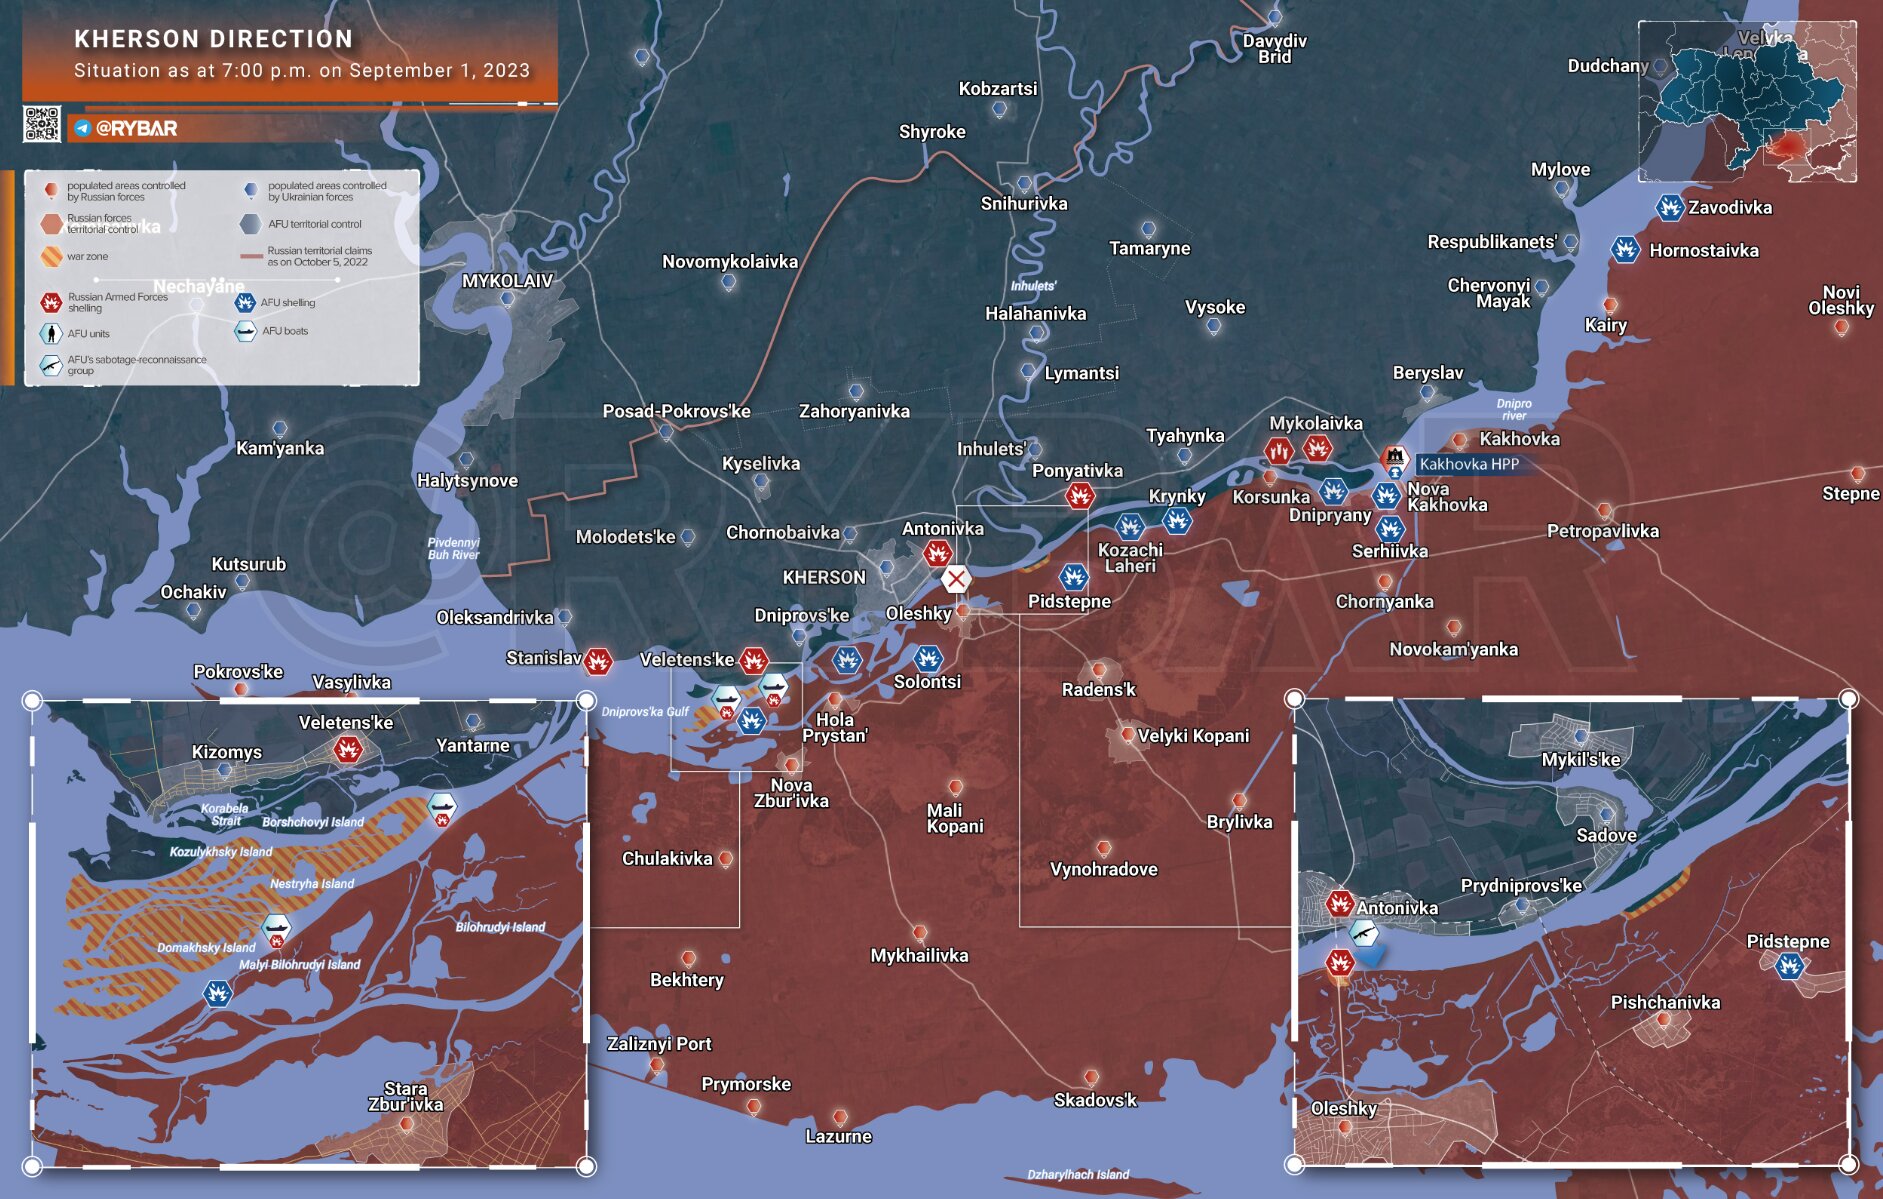Select AFU shelling icon above Solontsi
The height and width of the screenshot is (1199, 1883).
coord(927,658)
